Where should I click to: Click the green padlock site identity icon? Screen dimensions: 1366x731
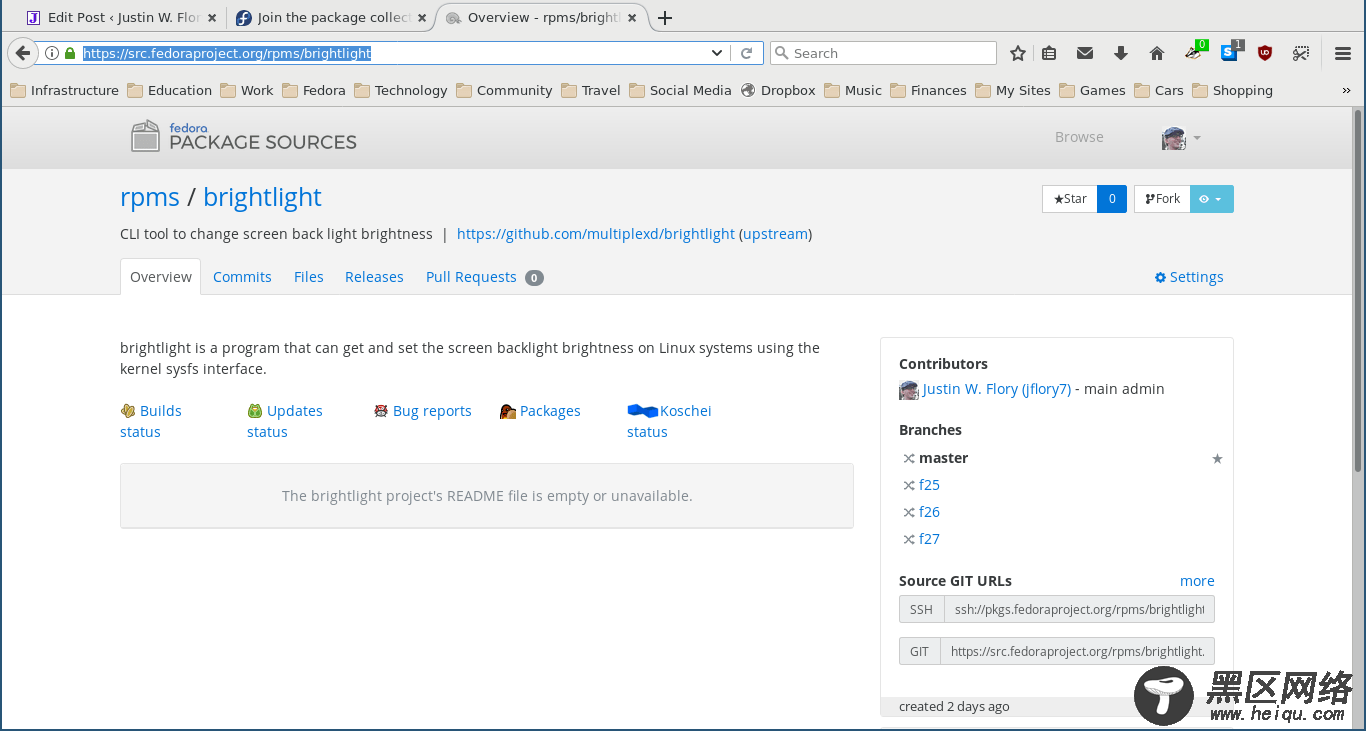point(69,53)
